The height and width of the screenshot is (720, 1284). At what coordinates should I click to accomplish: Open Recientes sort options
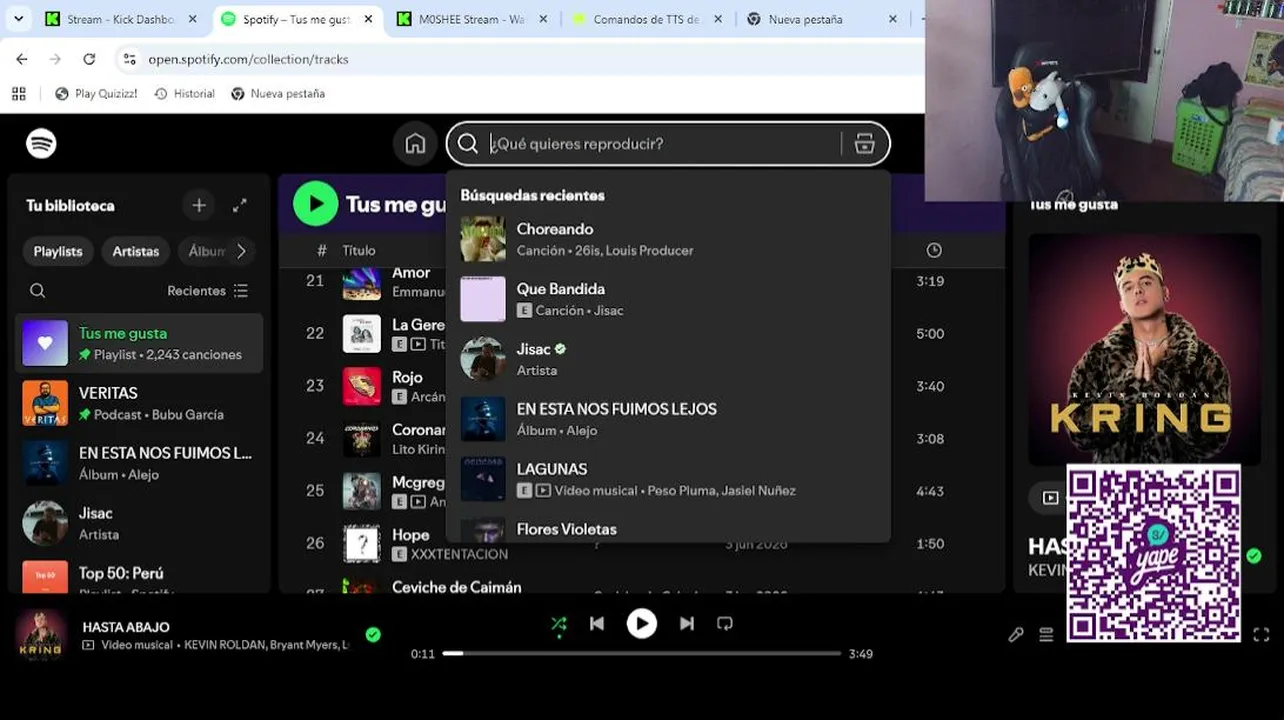tap(208, 291)
